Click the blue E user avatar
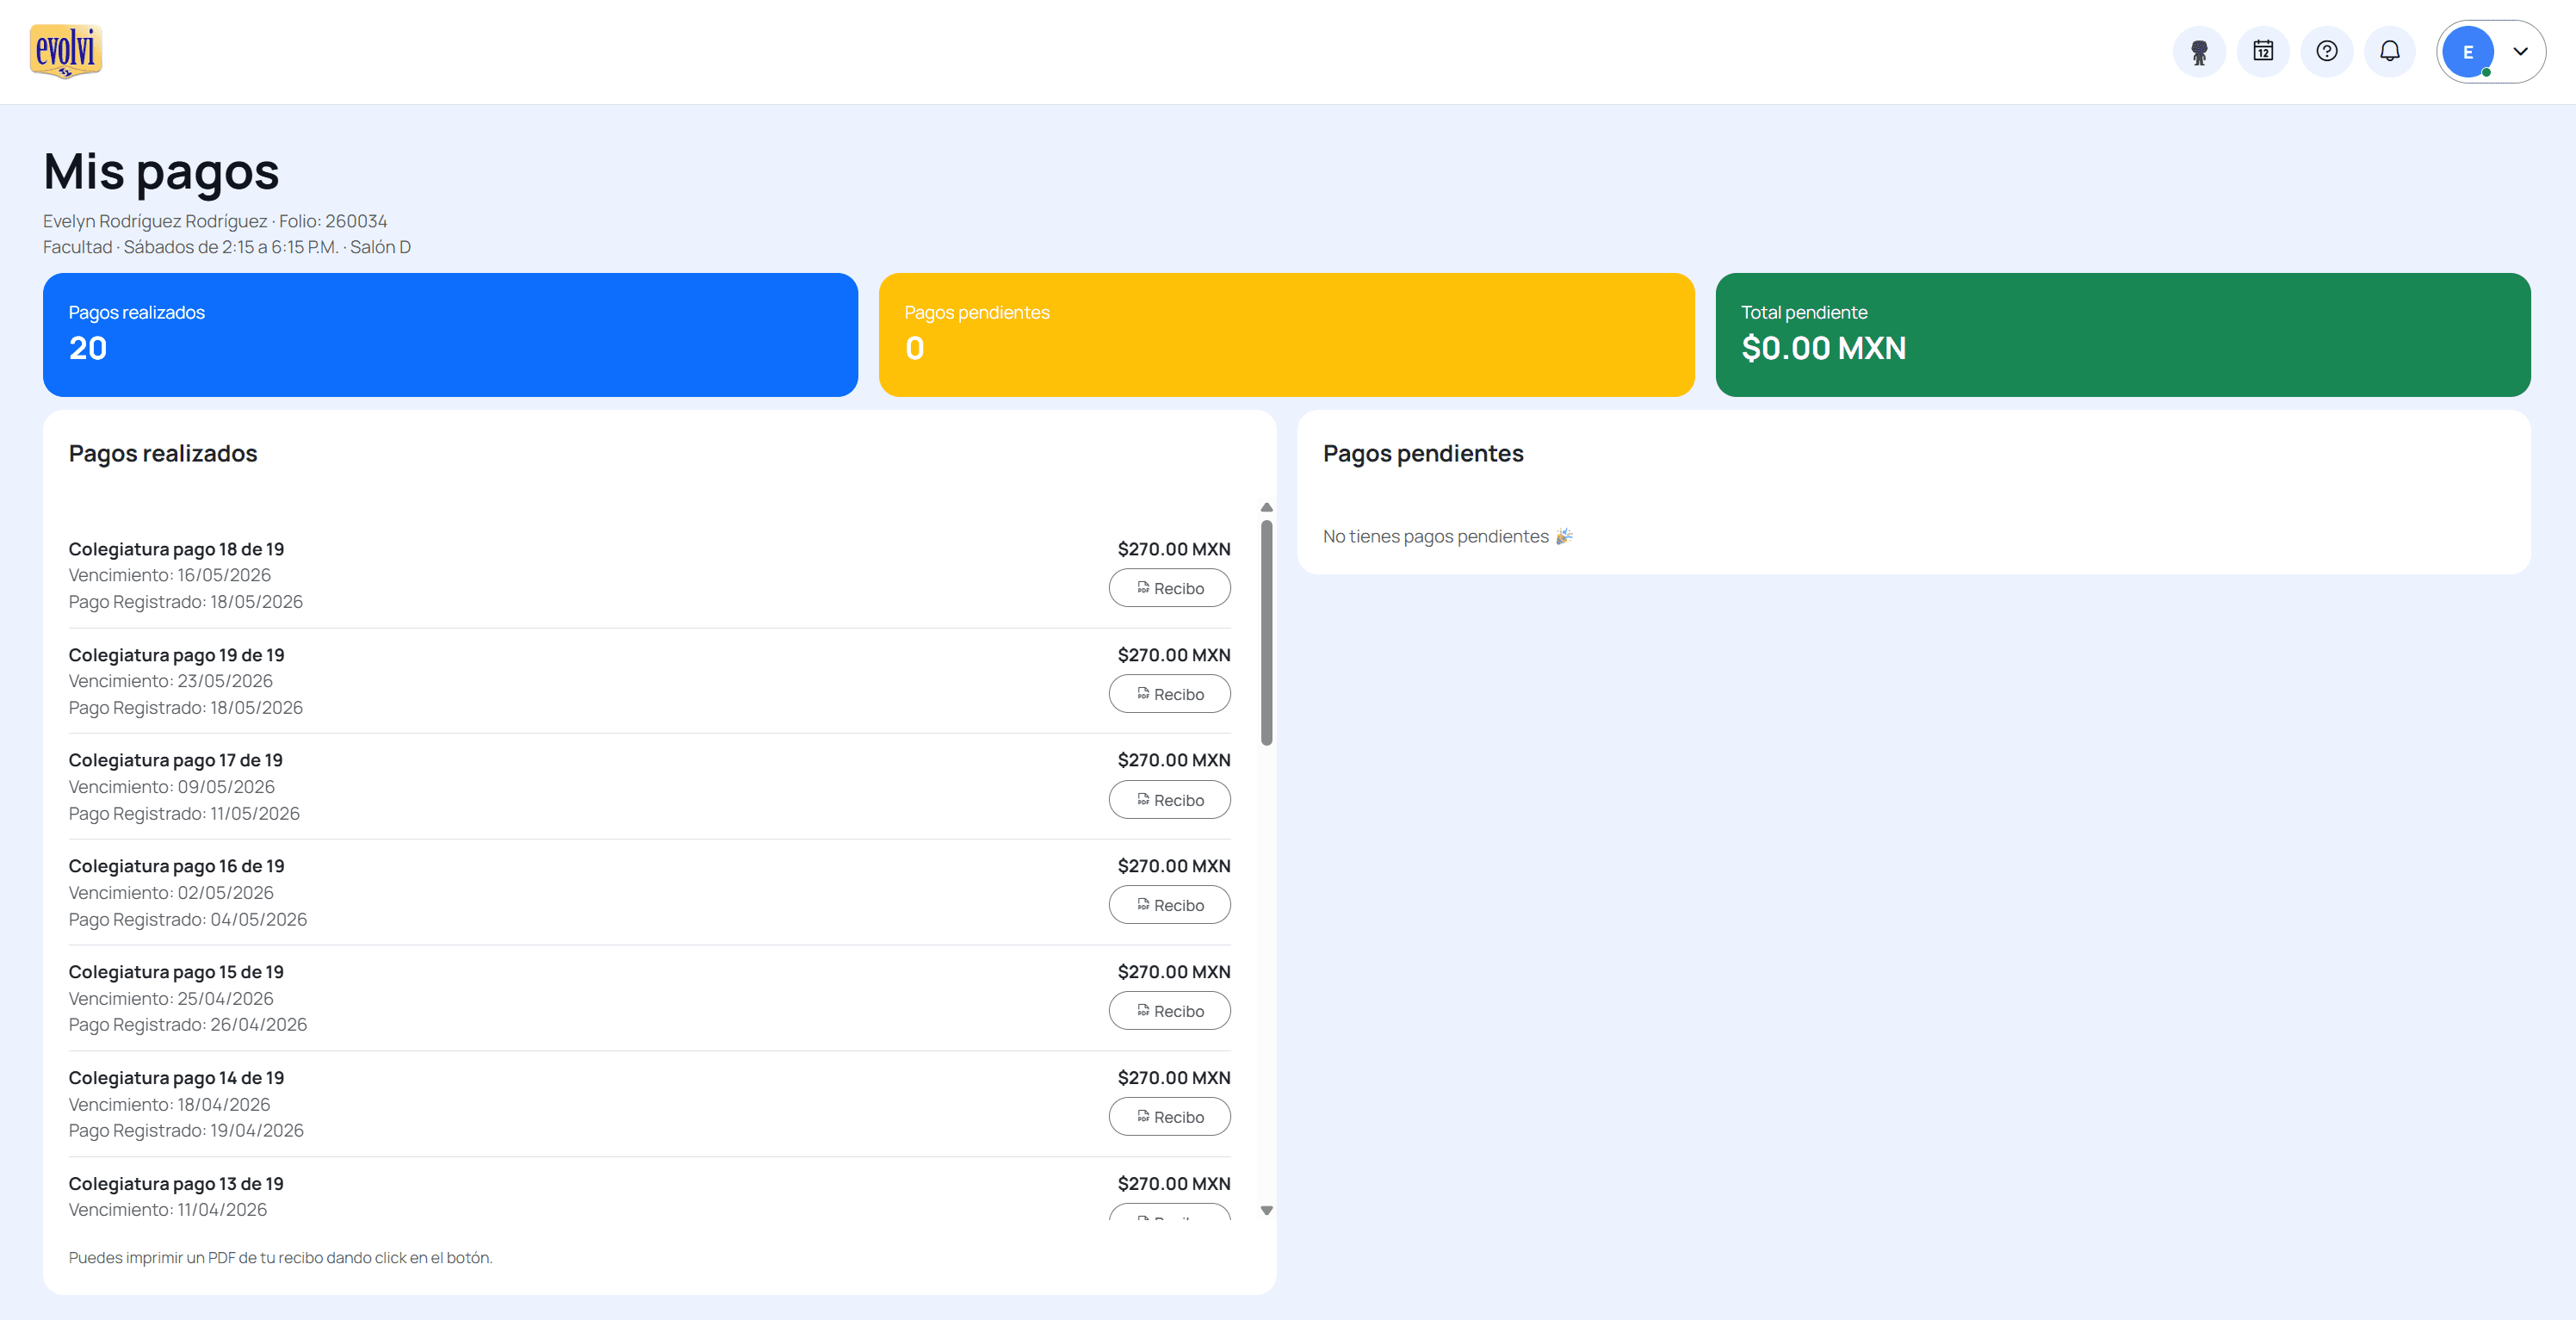The width and height of the screenshot is (2576, 1320). tap(2468, 52)
